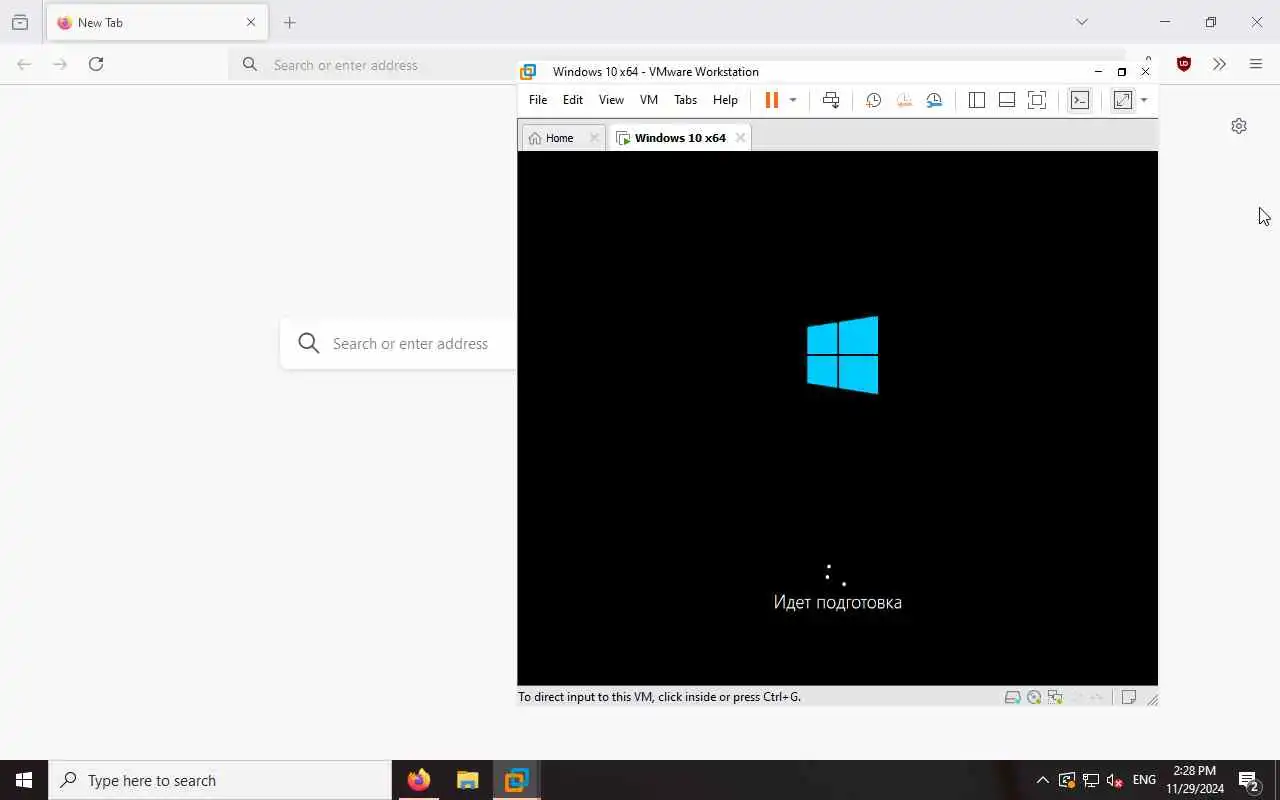Show or hide the VMware library sidebar

(x=977, y=100)
